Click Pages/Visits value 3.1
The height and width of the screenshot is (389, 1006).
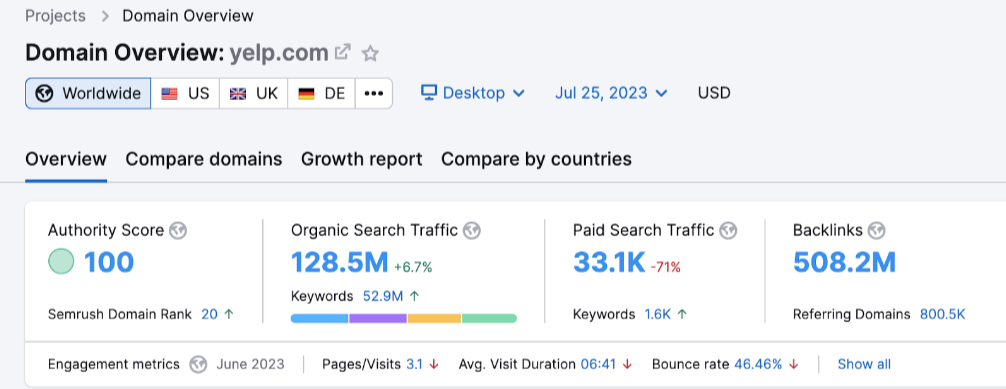[414, 365]
